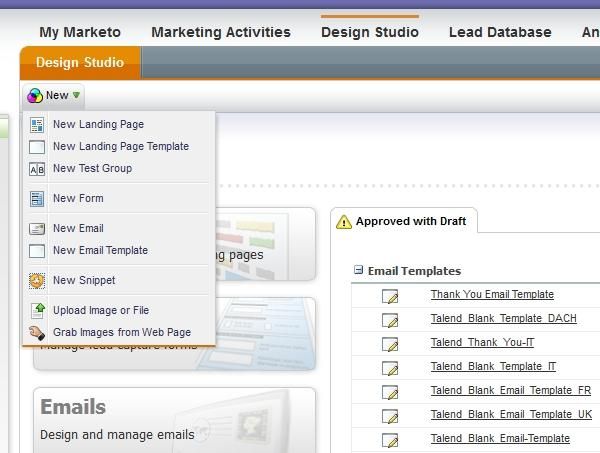600x453 pixels.
Task: Click the colorful New button icon
Action: click(35, 95)
